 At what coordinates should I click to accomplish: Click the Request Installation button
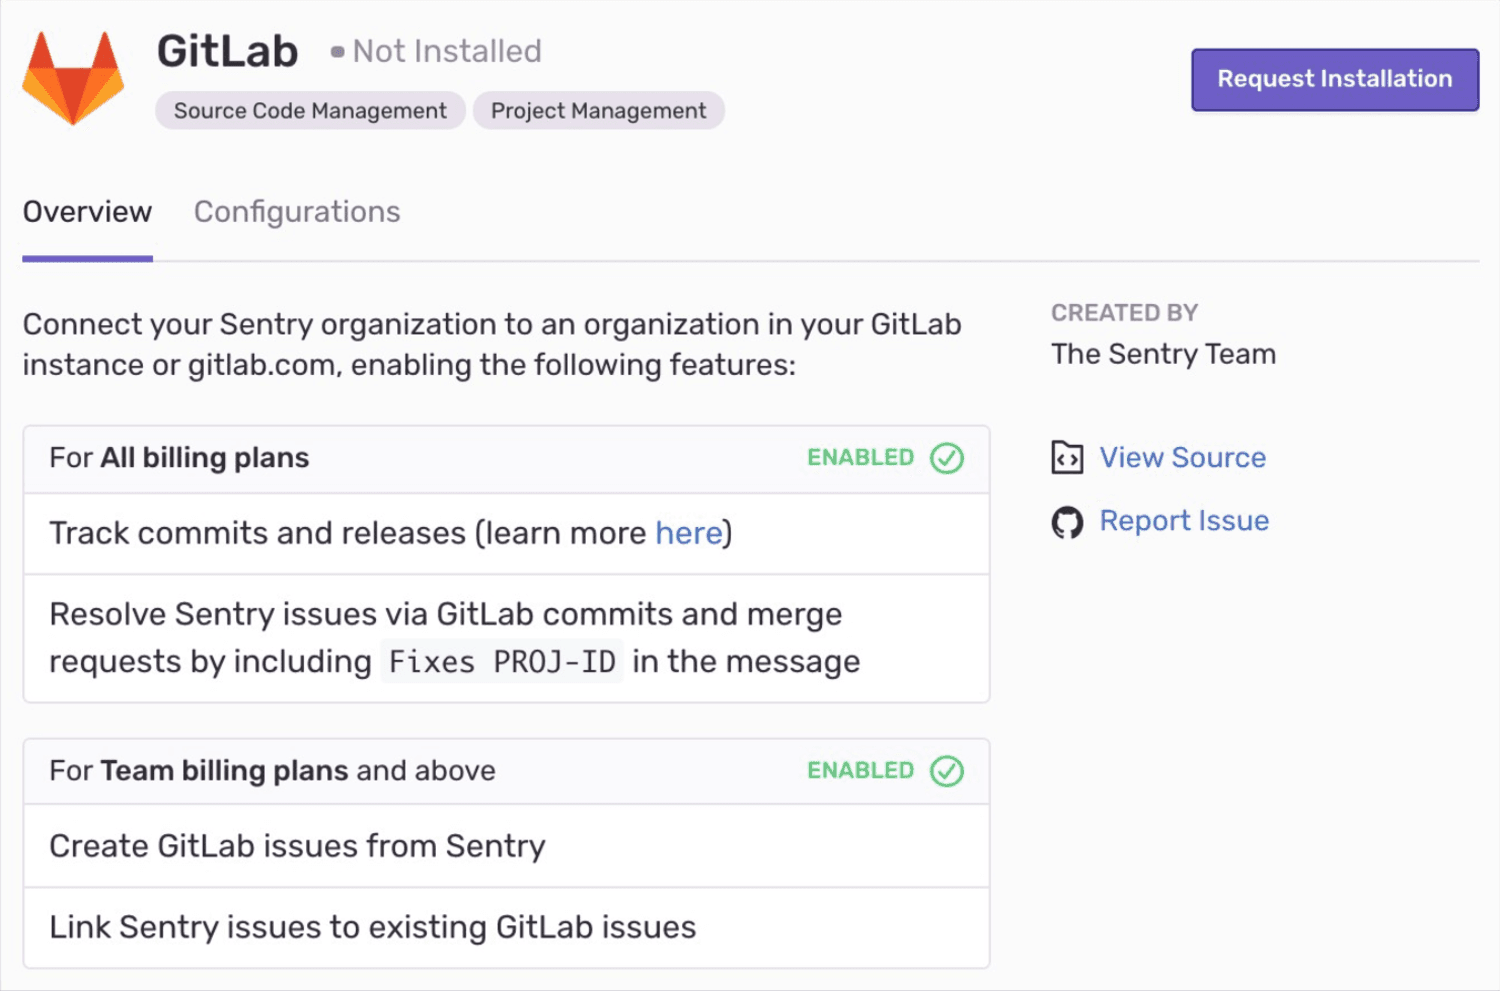(x=1334, y=79)
